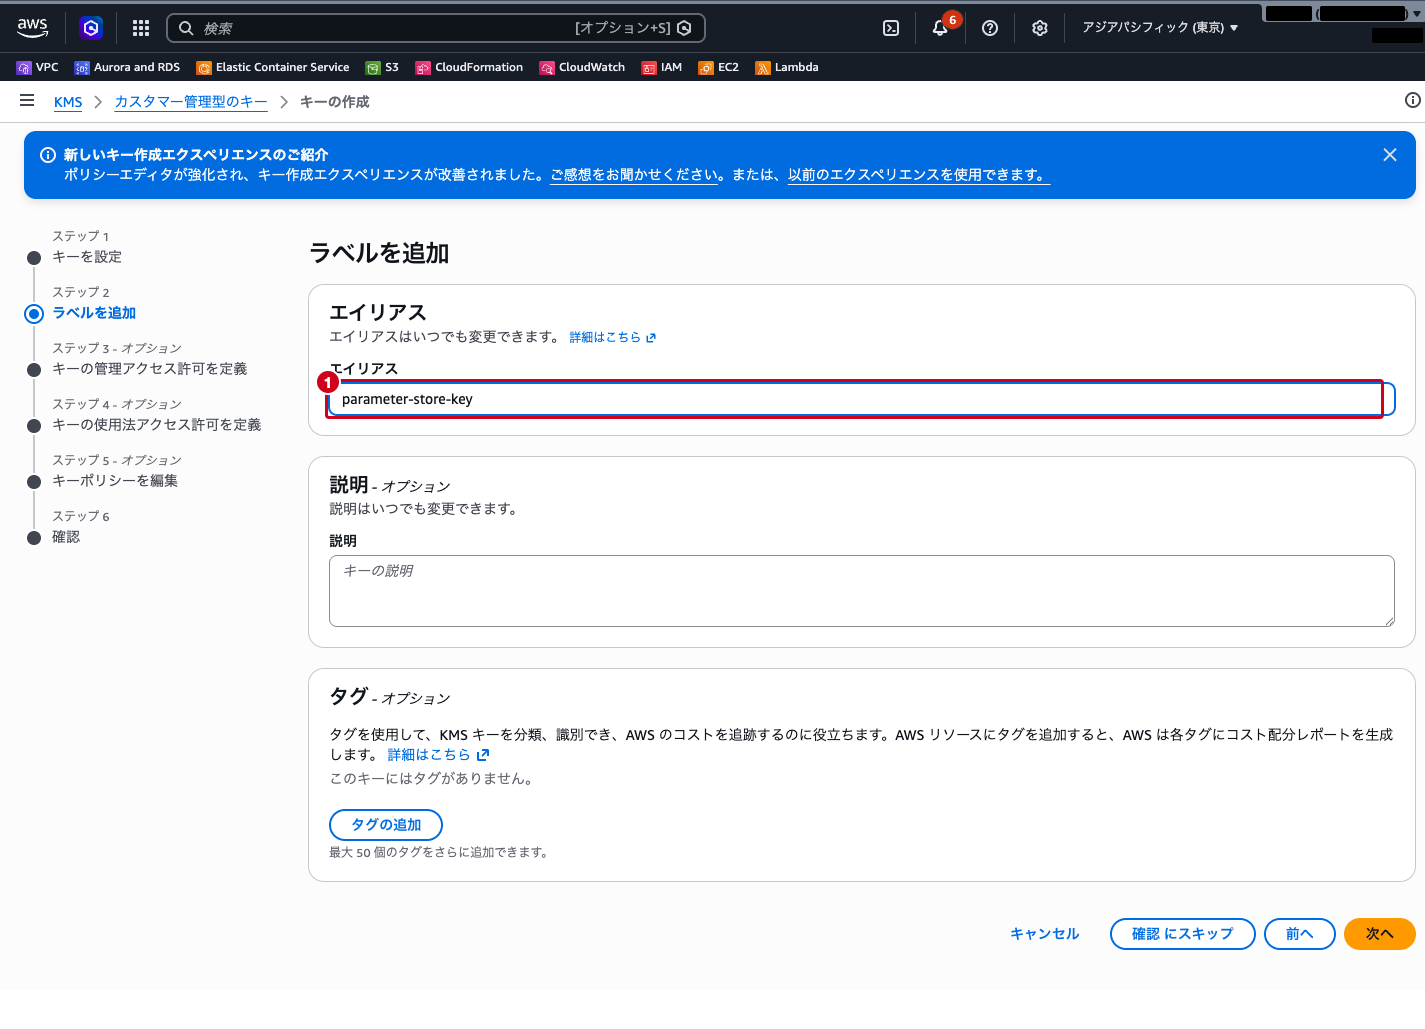Open the Lambda shortcut
Screen dimensions: 1425x1029
pos(787,67)
